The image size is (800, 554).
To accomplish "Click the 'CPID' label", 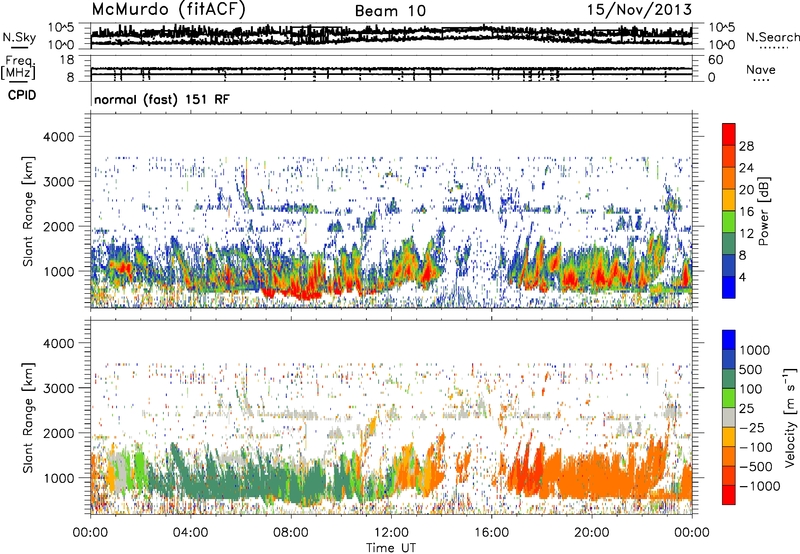I will coord(22,95).
